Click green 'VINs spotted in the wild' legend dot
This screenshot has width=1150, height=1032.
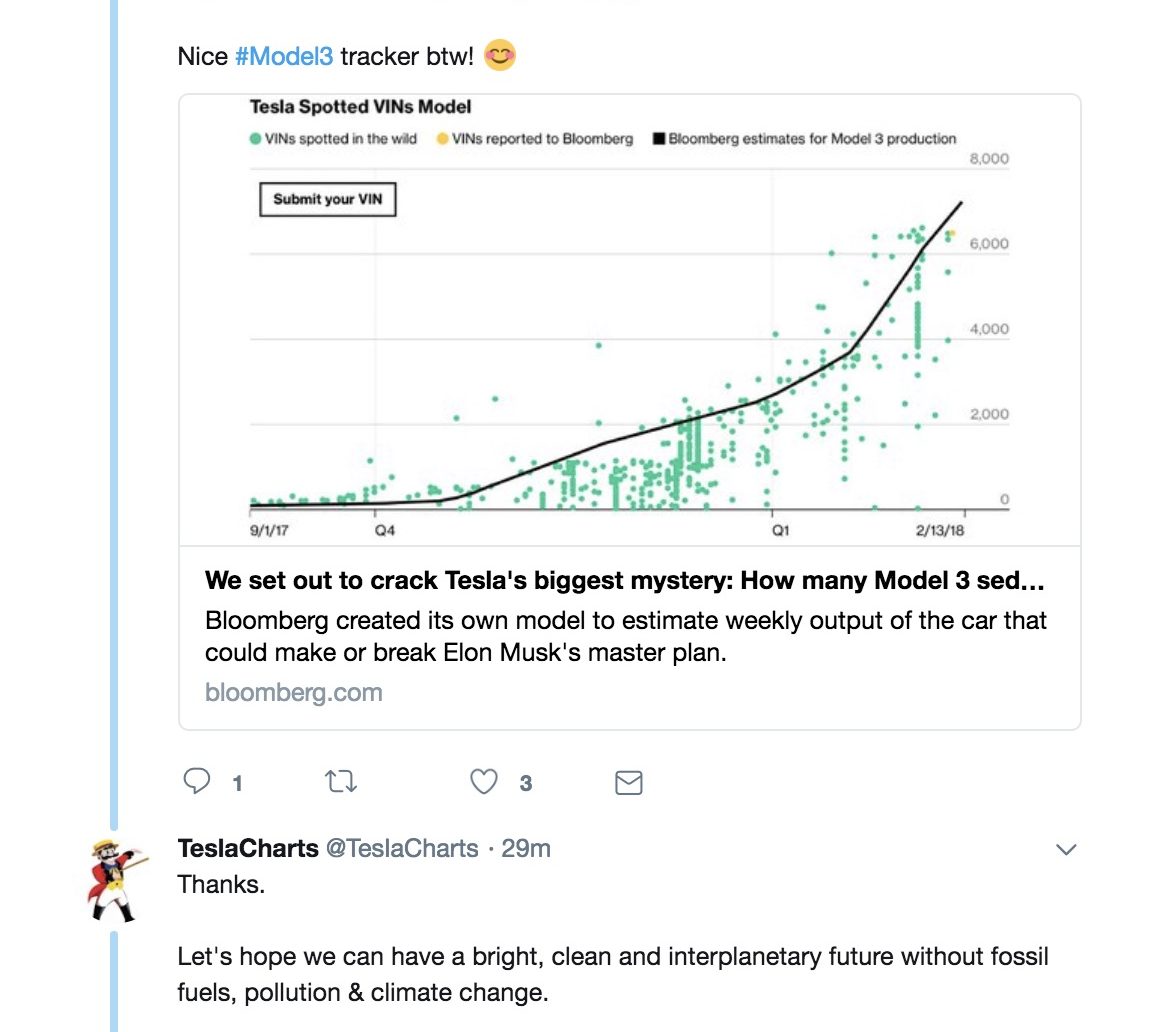[255, 139]
